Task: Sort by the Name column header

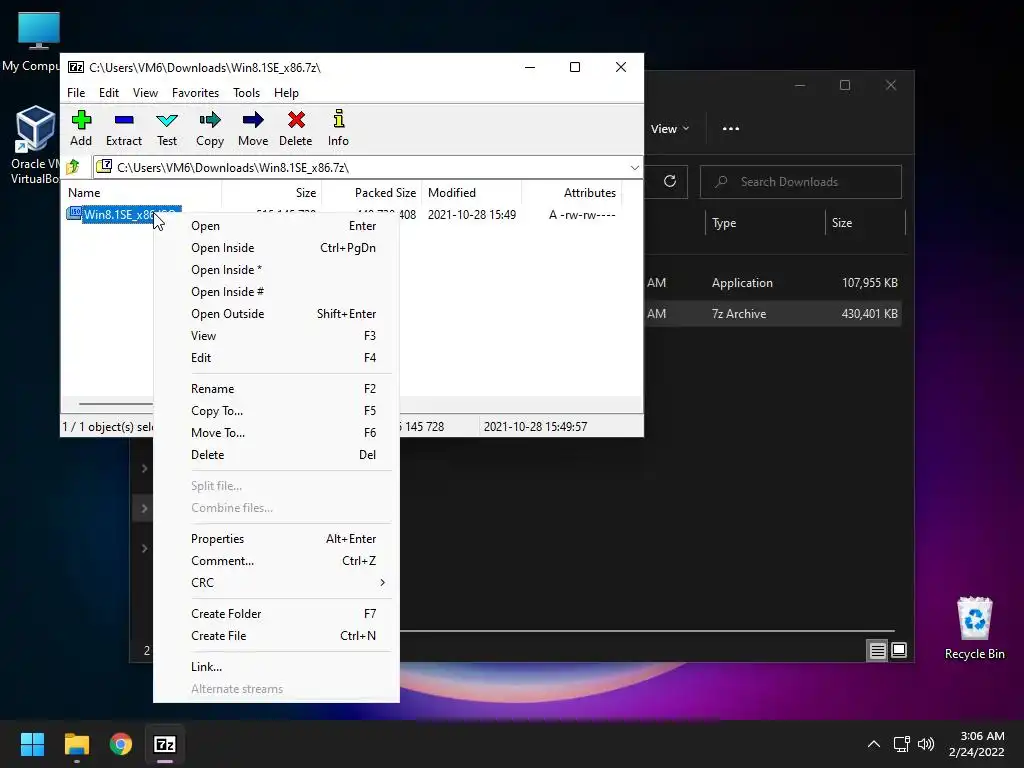Action: [x=142, y=193]
